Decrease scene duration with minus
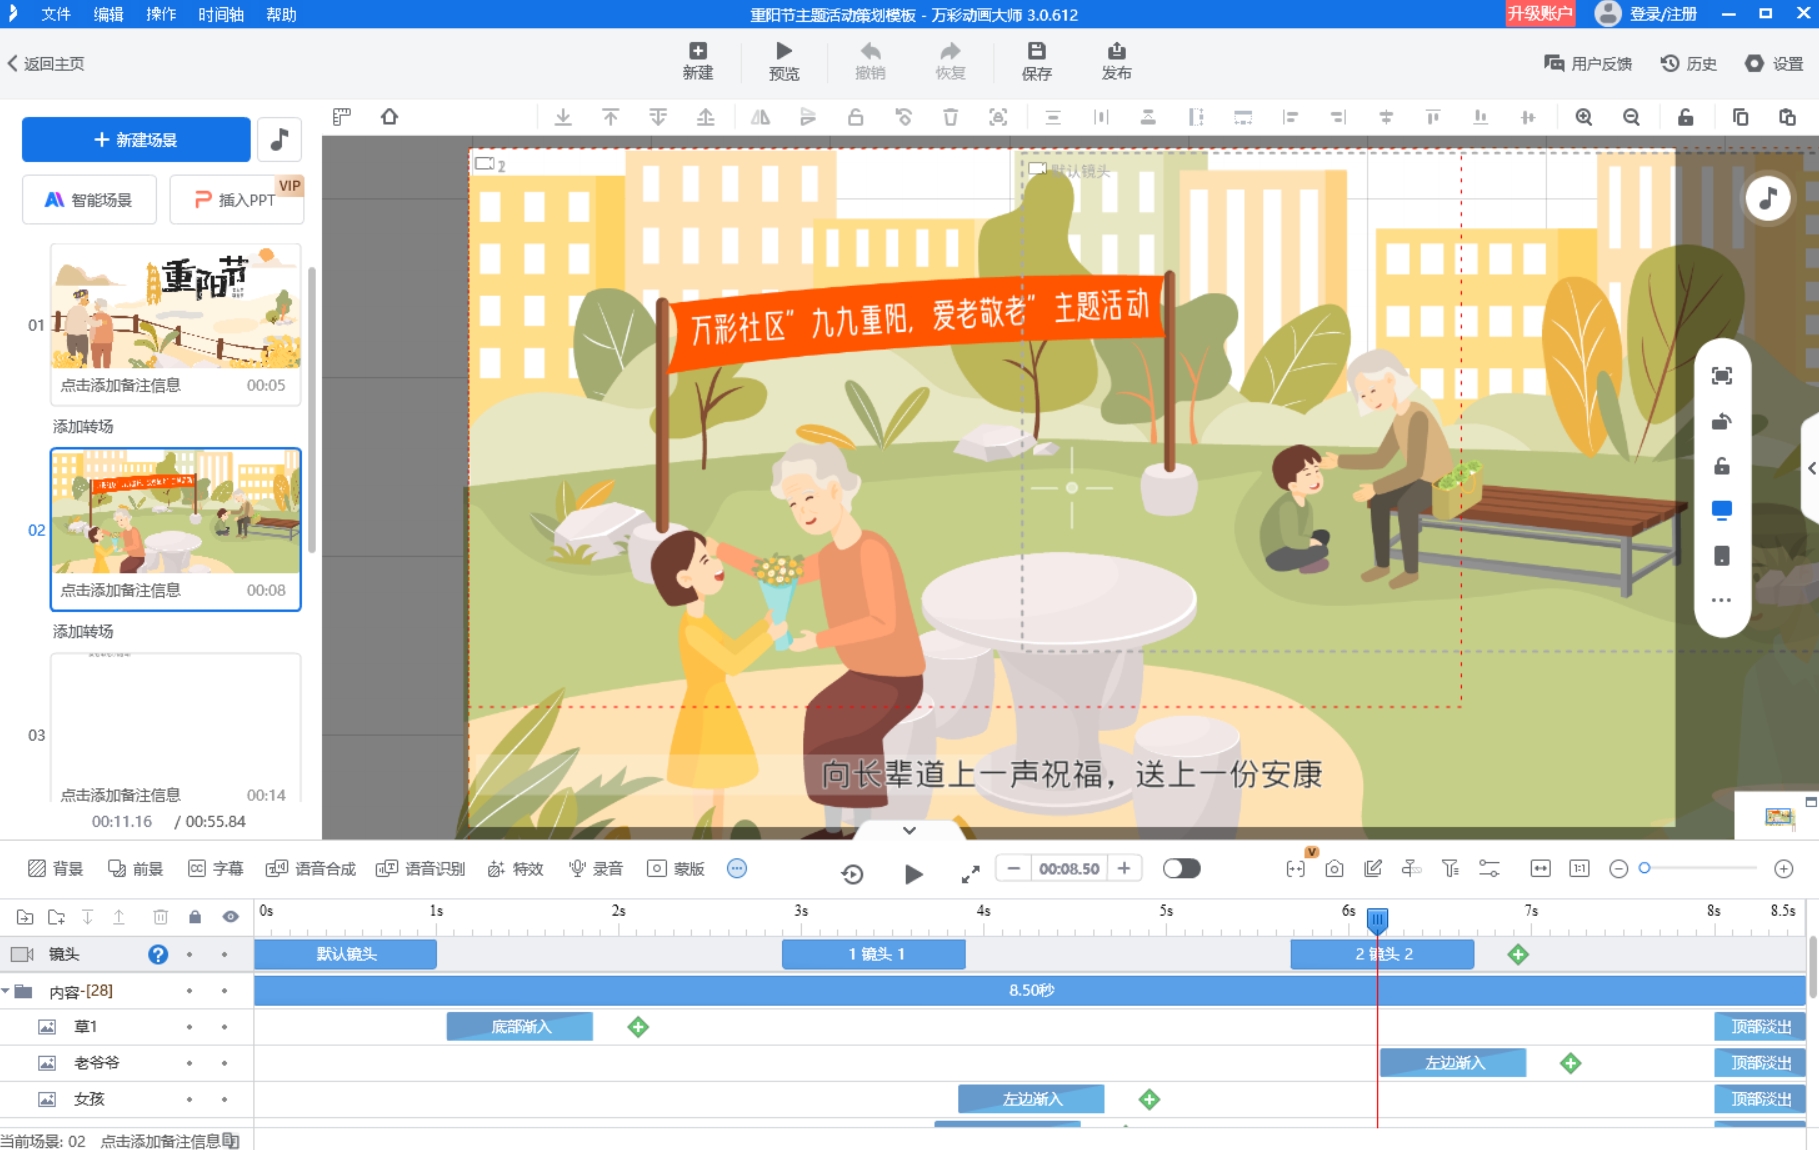1819x1150 pixels. point(1013,868)
